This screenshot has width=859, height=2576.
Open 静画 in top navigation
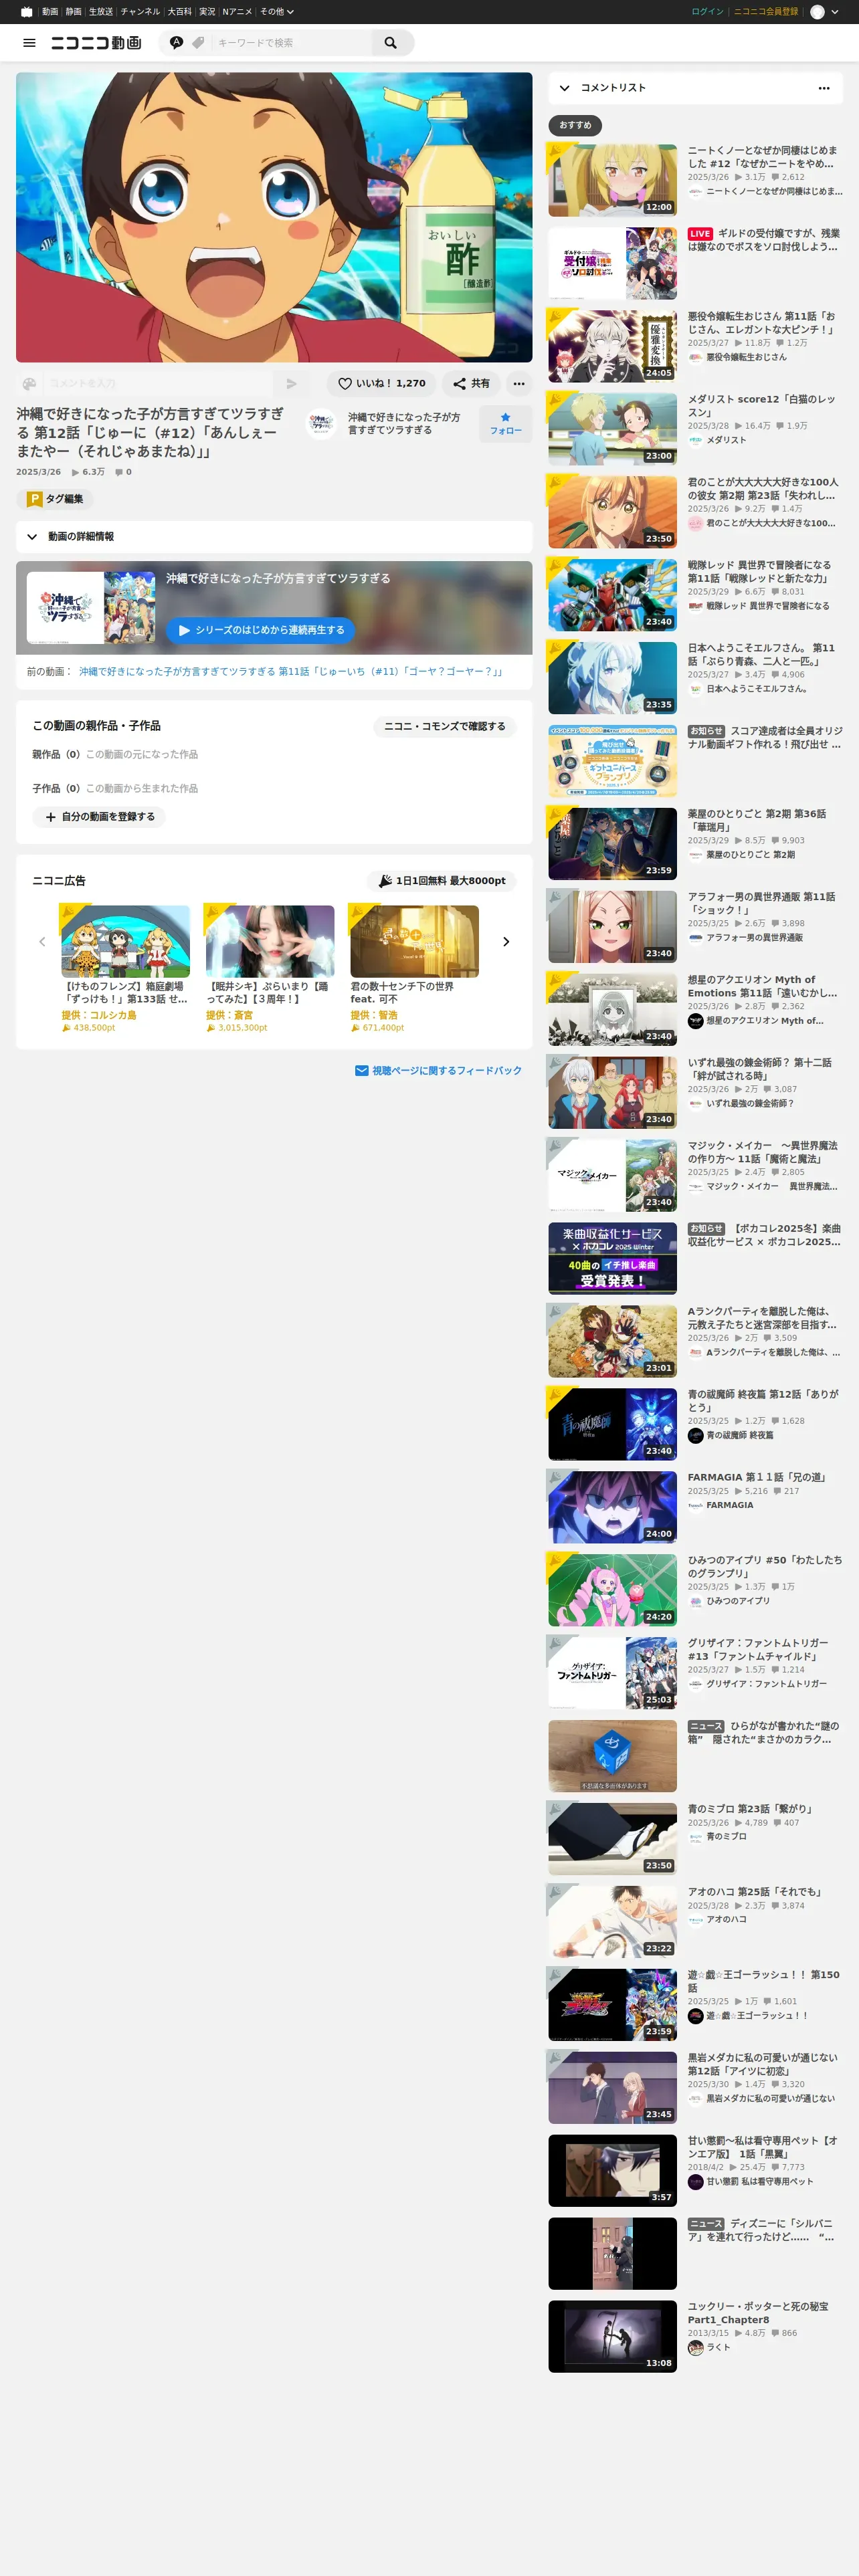point(74,12)
